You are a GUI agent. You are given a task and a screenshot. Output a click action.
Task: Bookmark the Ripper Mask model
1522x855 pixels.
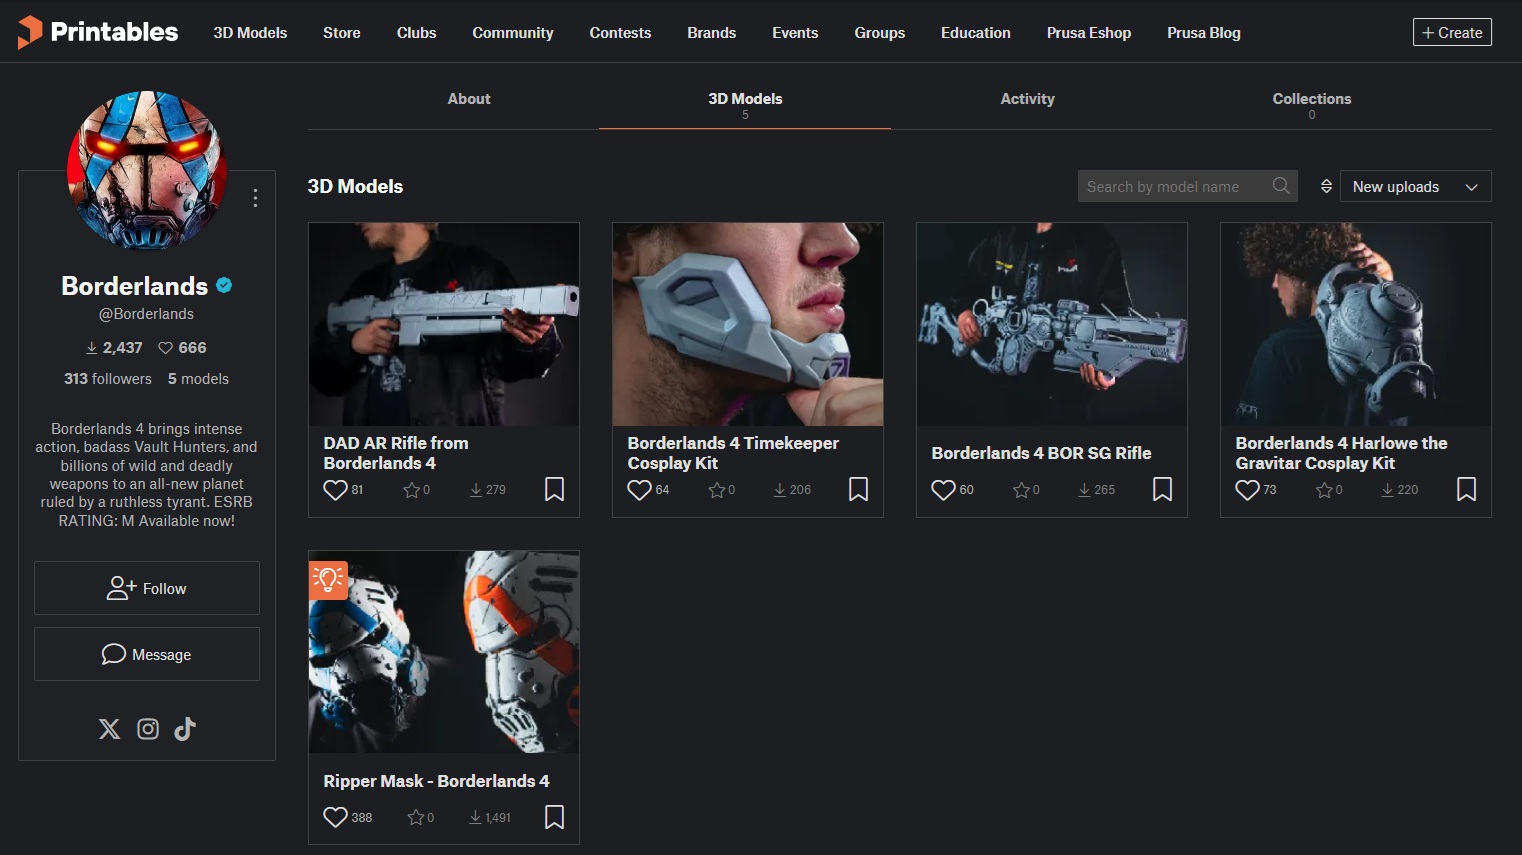555,817
